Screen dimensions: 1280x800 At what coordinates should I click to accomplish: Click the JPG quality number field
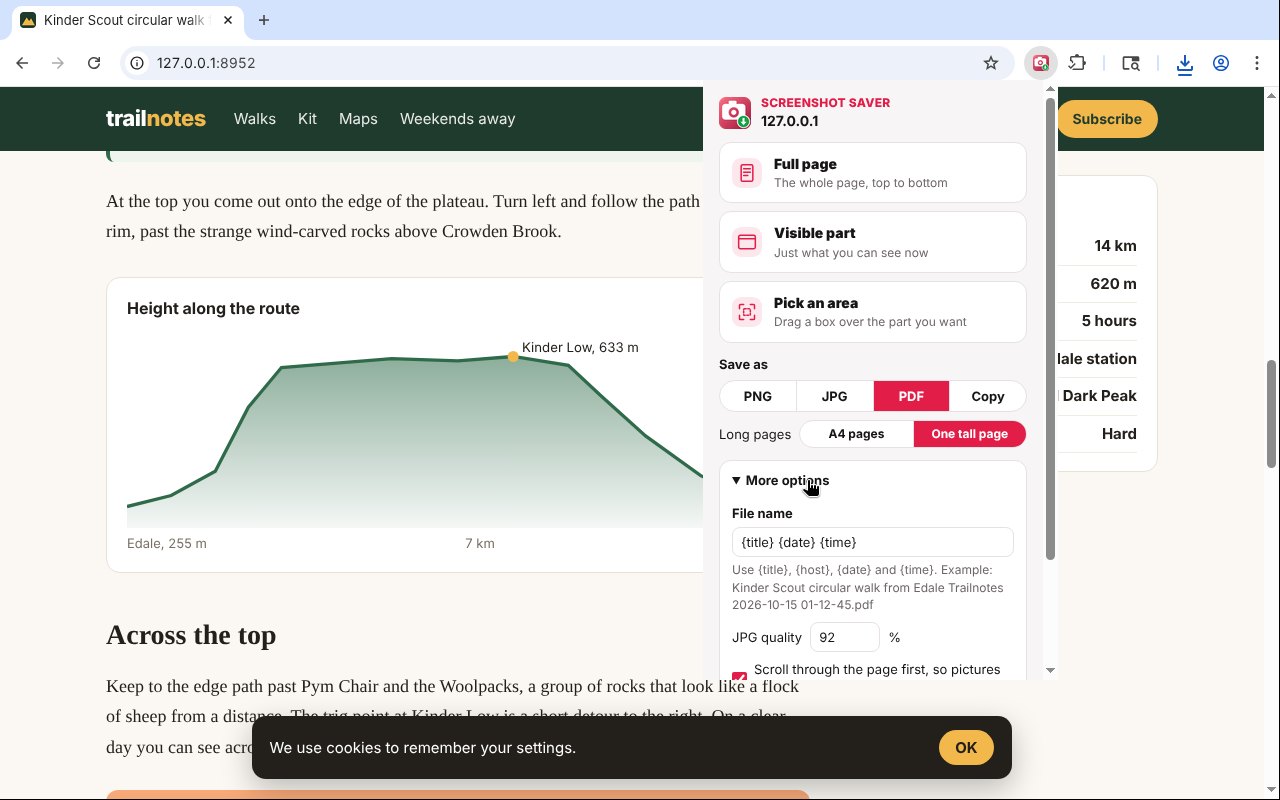845,637
